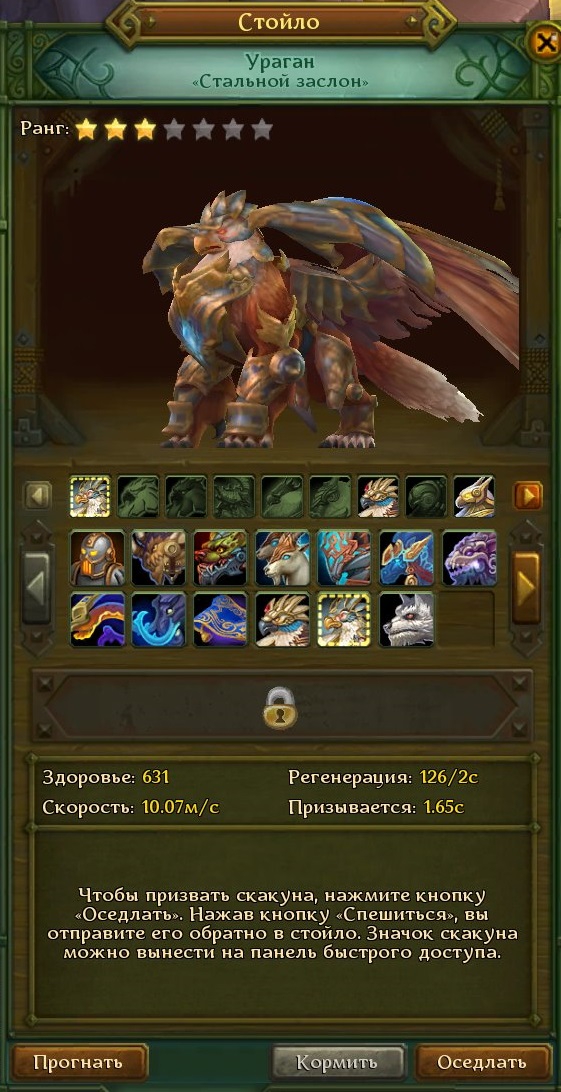Select the flying carpet mount icon
The width and height of the screenshot is (561, 1092).
click(221, 619)
